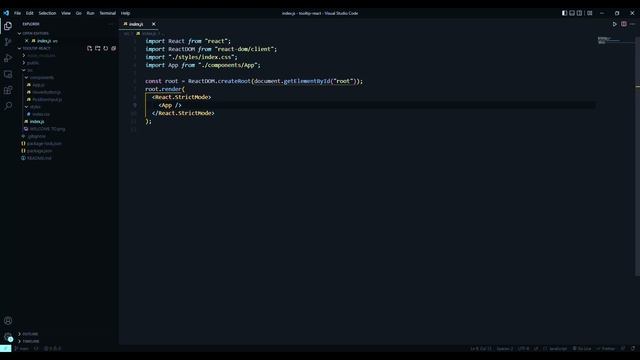
Task: Click the editor vertical scrollbar
Action: (x=637, y=155)
